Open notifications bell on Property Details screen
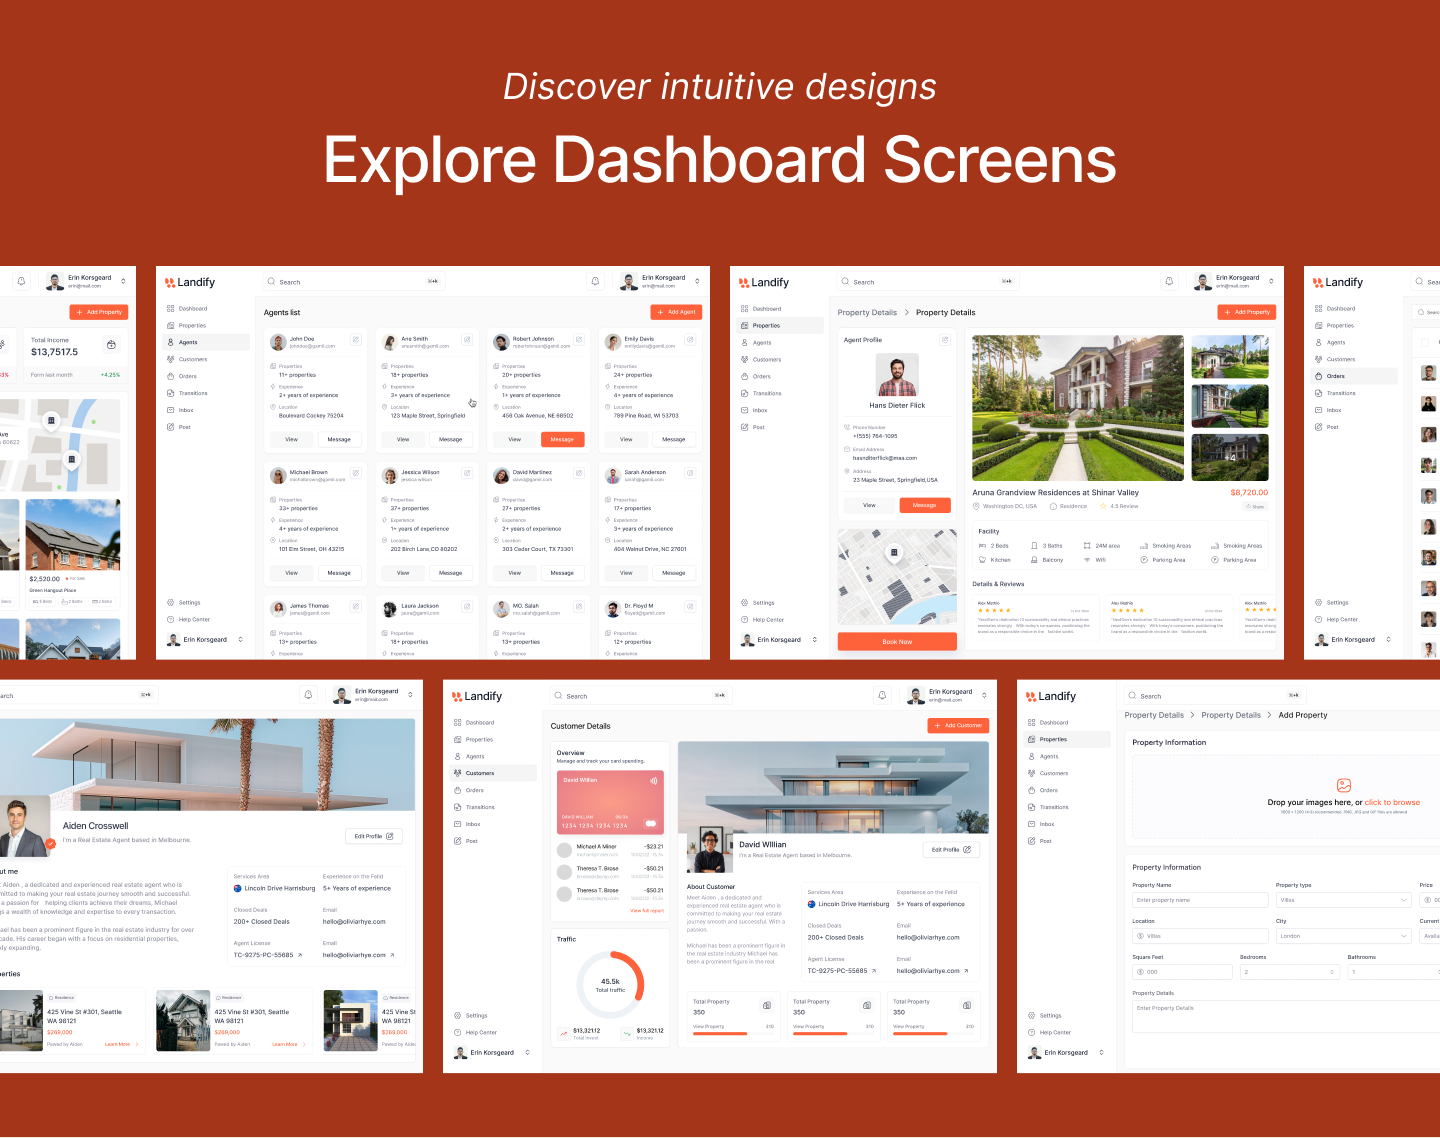Screen dimensions: 1440x1138 pos(1169,281)
